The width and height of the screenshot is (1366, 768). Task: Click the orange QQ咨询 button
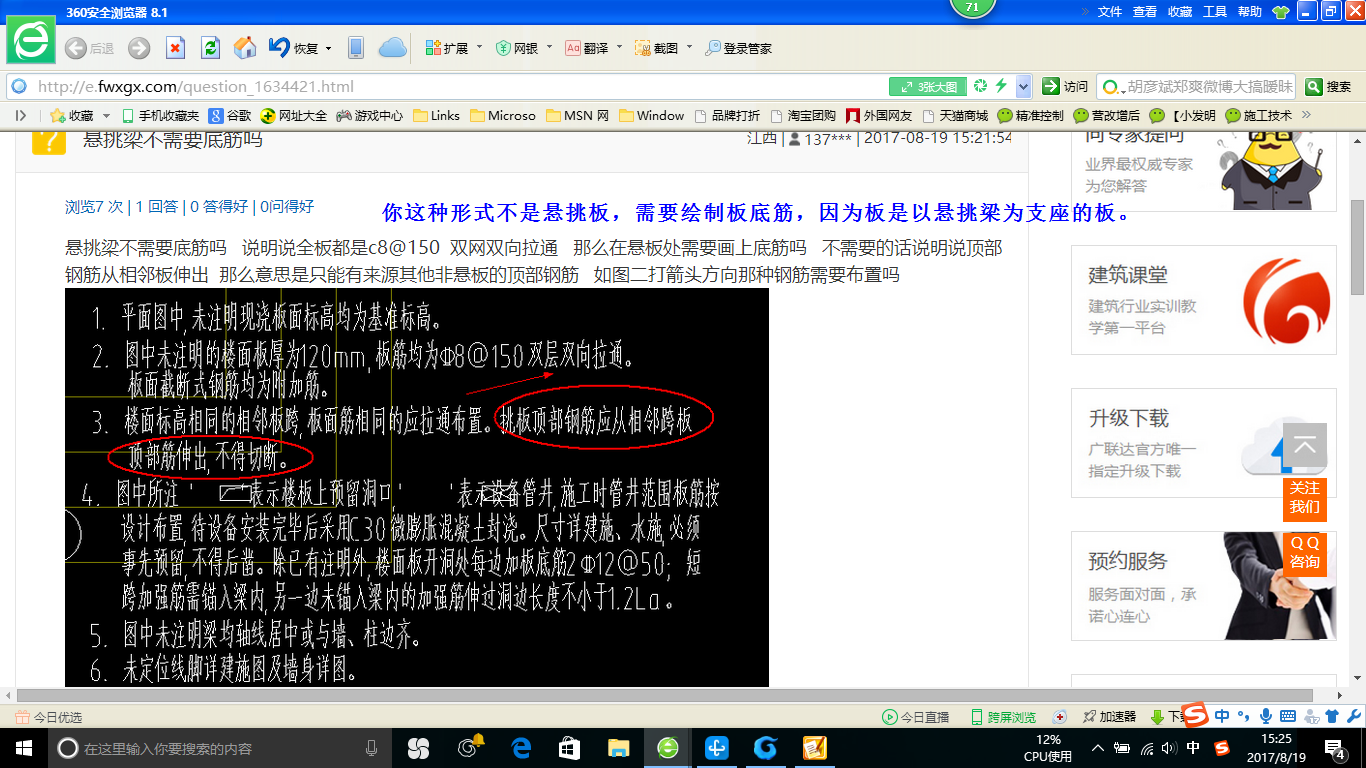(x=1305, y=553)
